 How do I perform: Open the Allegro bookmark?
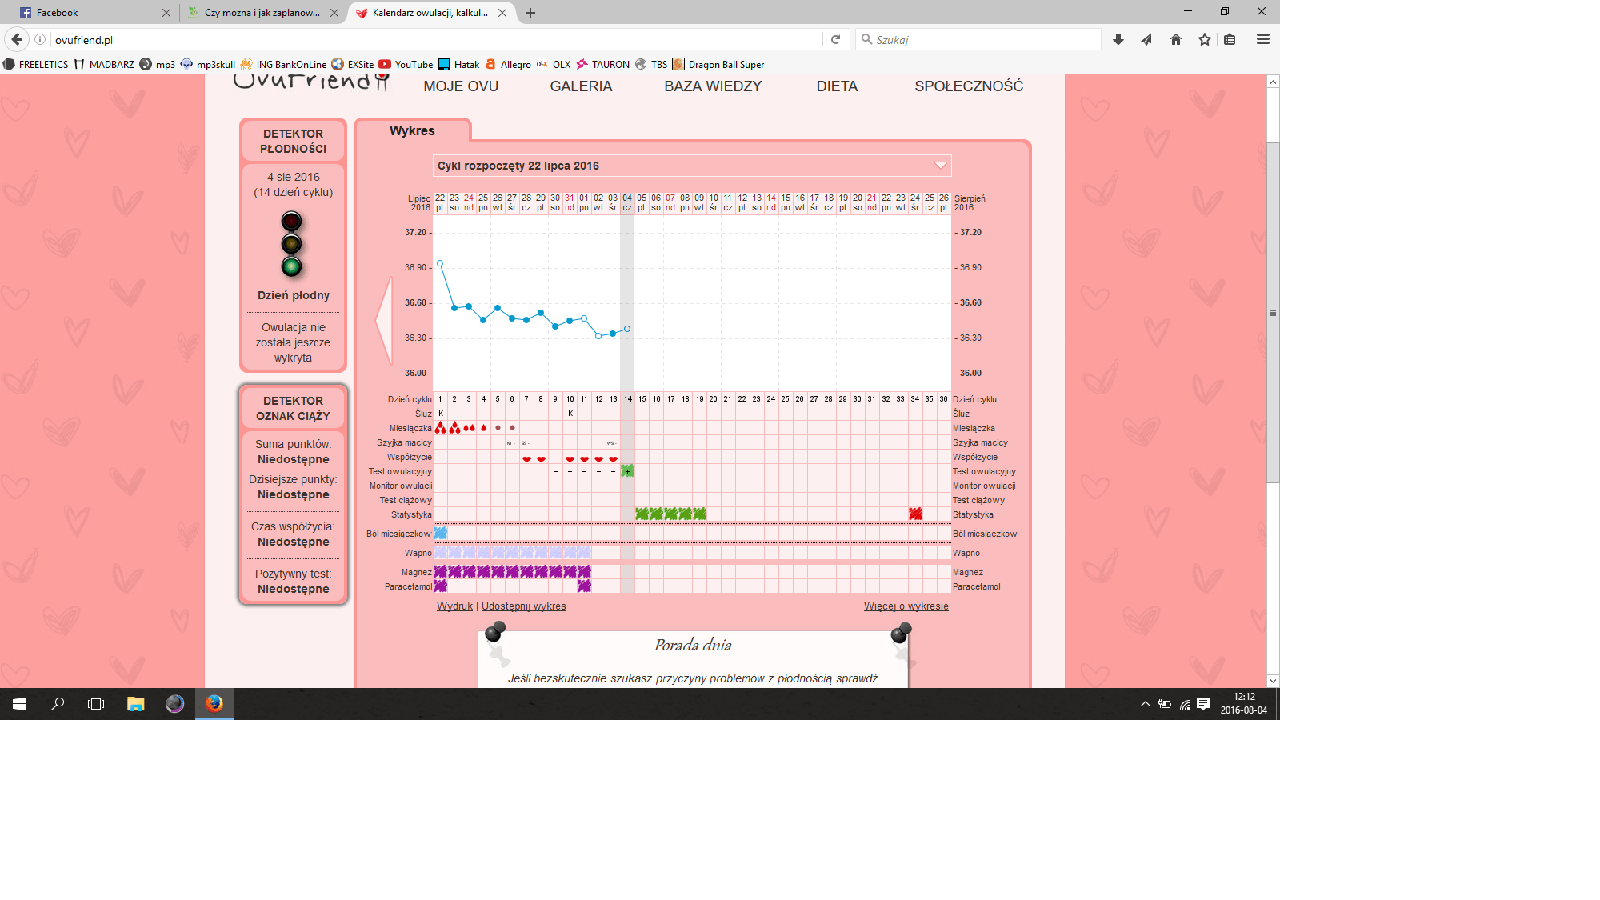tap(508, 64)
